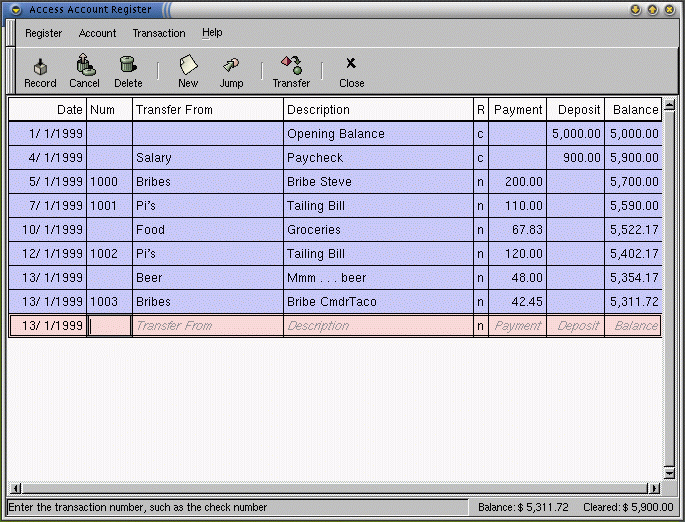Viewport: 685px width, 522px height.
Task: Open the Help menu
Action: (x=212, y=33)
